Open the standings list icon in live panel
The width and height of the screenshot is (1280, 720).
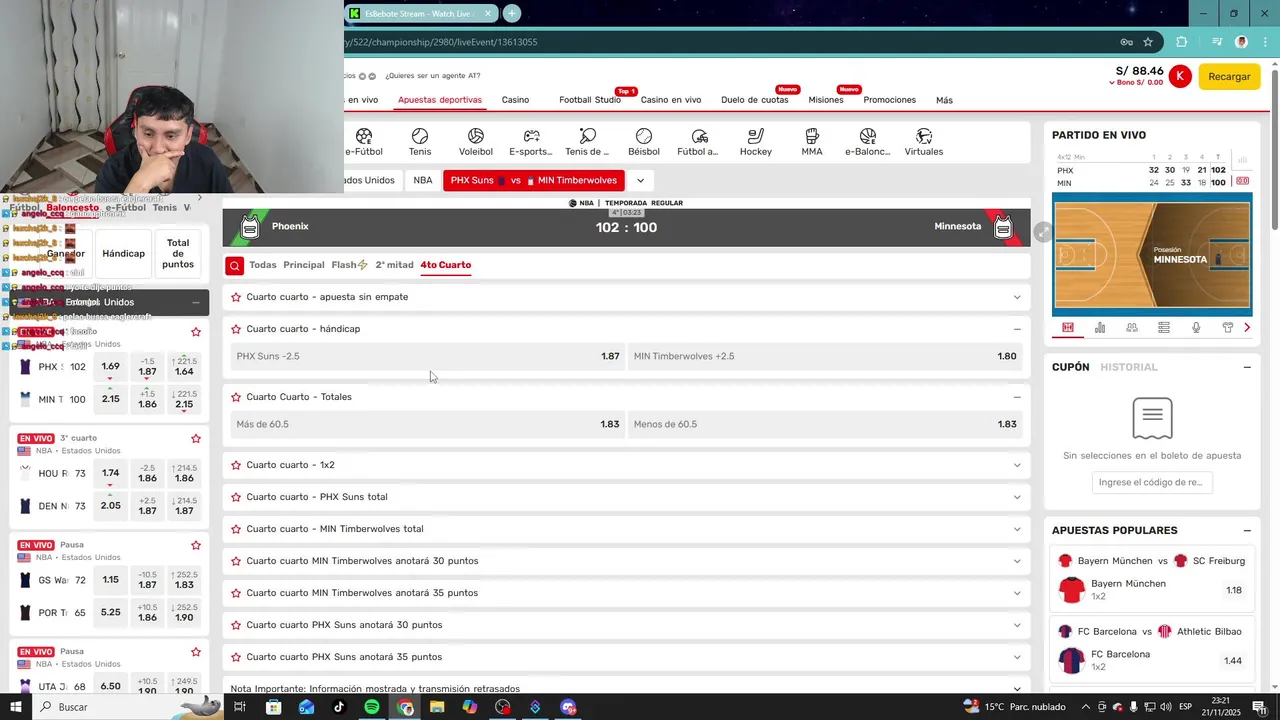pos(1164,328)
